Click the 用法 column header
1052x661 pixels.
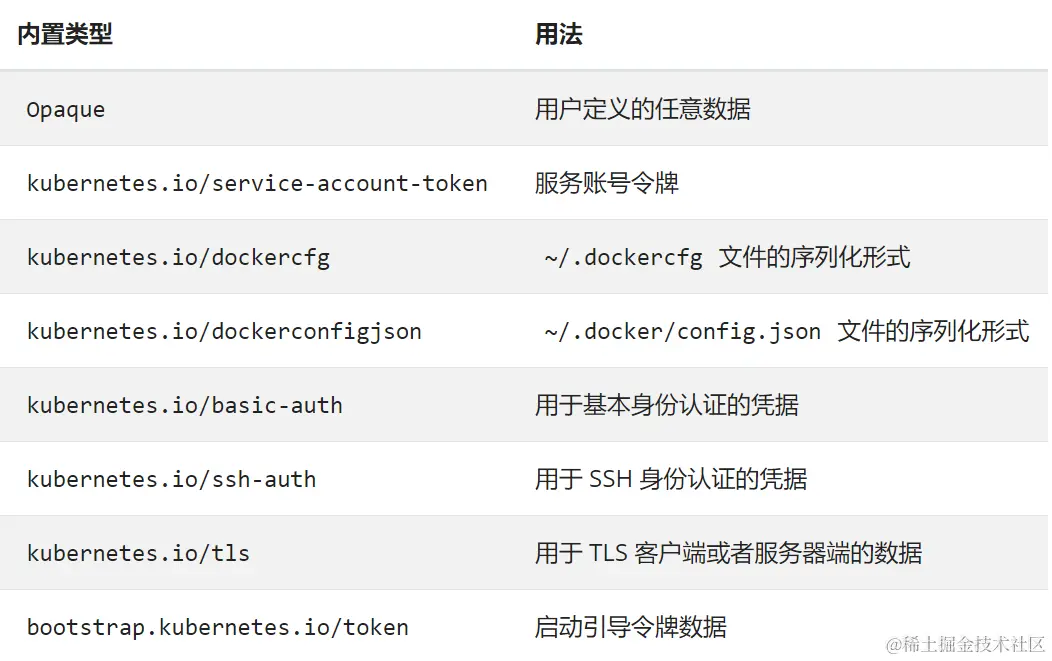558,34
